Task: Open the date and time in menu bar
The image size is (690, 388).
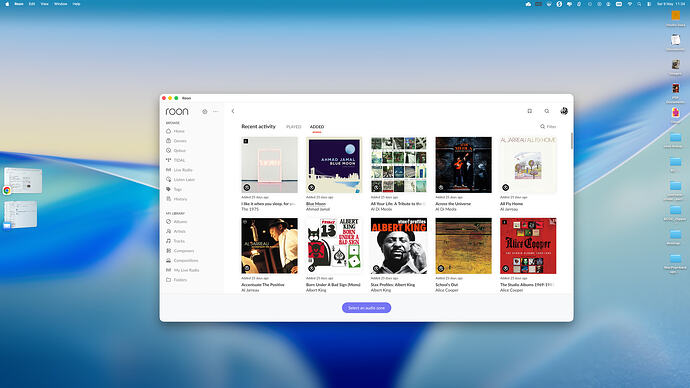Action: pos(671,4)
